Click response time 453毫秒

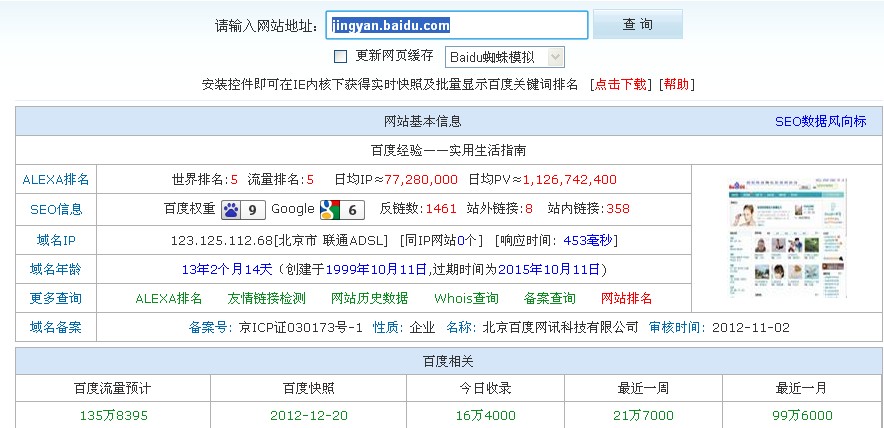[x=587, y=241]
